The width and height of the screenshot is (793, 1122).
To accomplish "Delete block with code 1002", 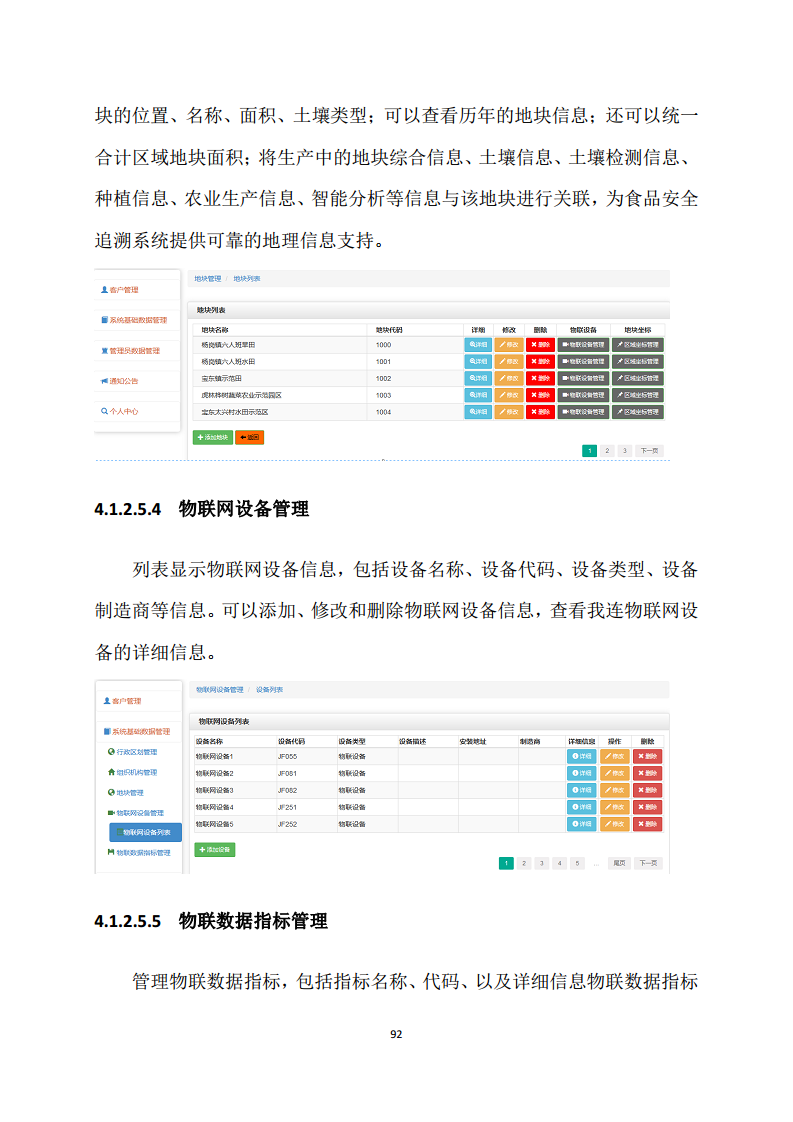I will pyautogui.click(x=540, y=379).
